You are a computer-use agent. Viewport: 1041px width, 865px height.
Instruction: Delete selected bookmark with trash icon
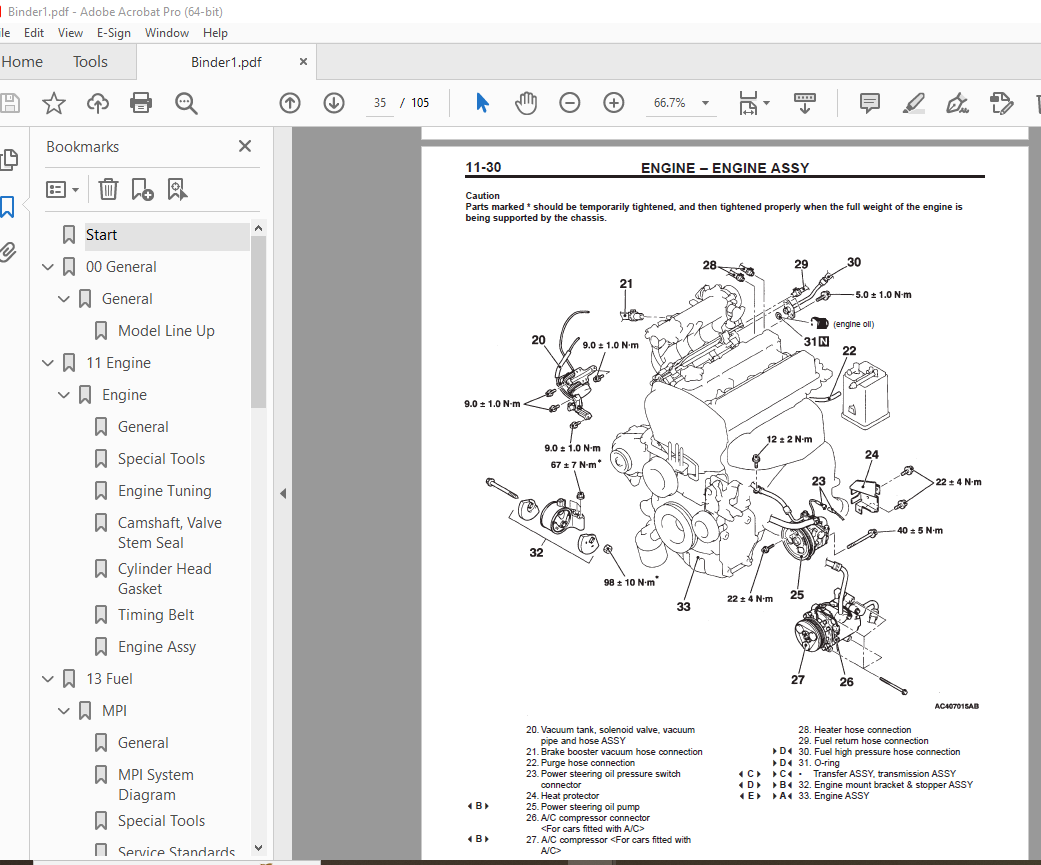[x=108, y=189]
